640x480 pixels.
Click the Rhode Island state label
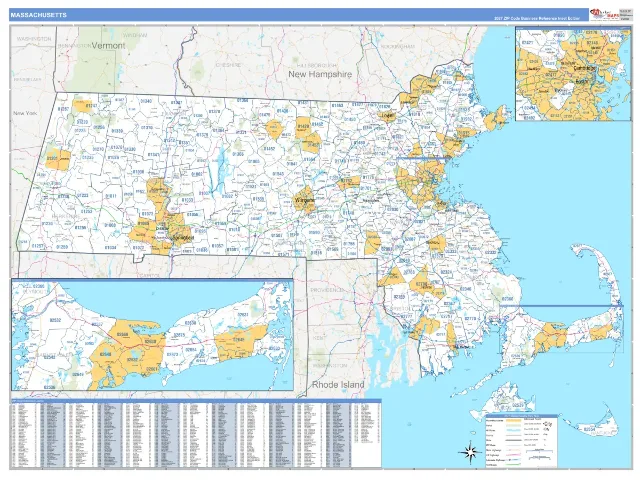click(x=338, y=384)
